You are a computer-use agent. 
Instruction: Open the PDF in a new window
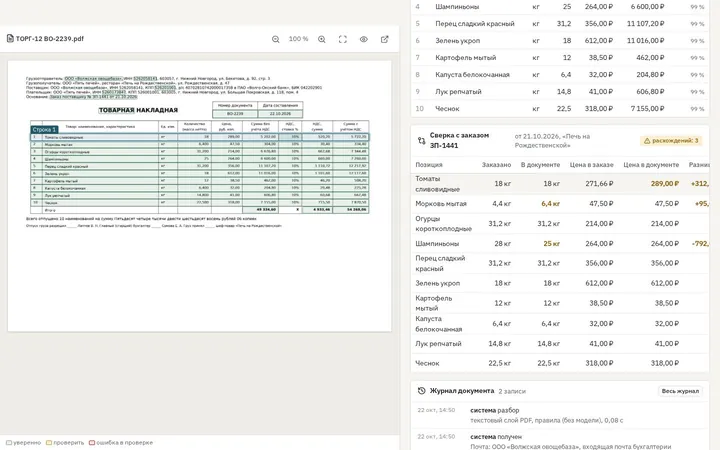385,39
